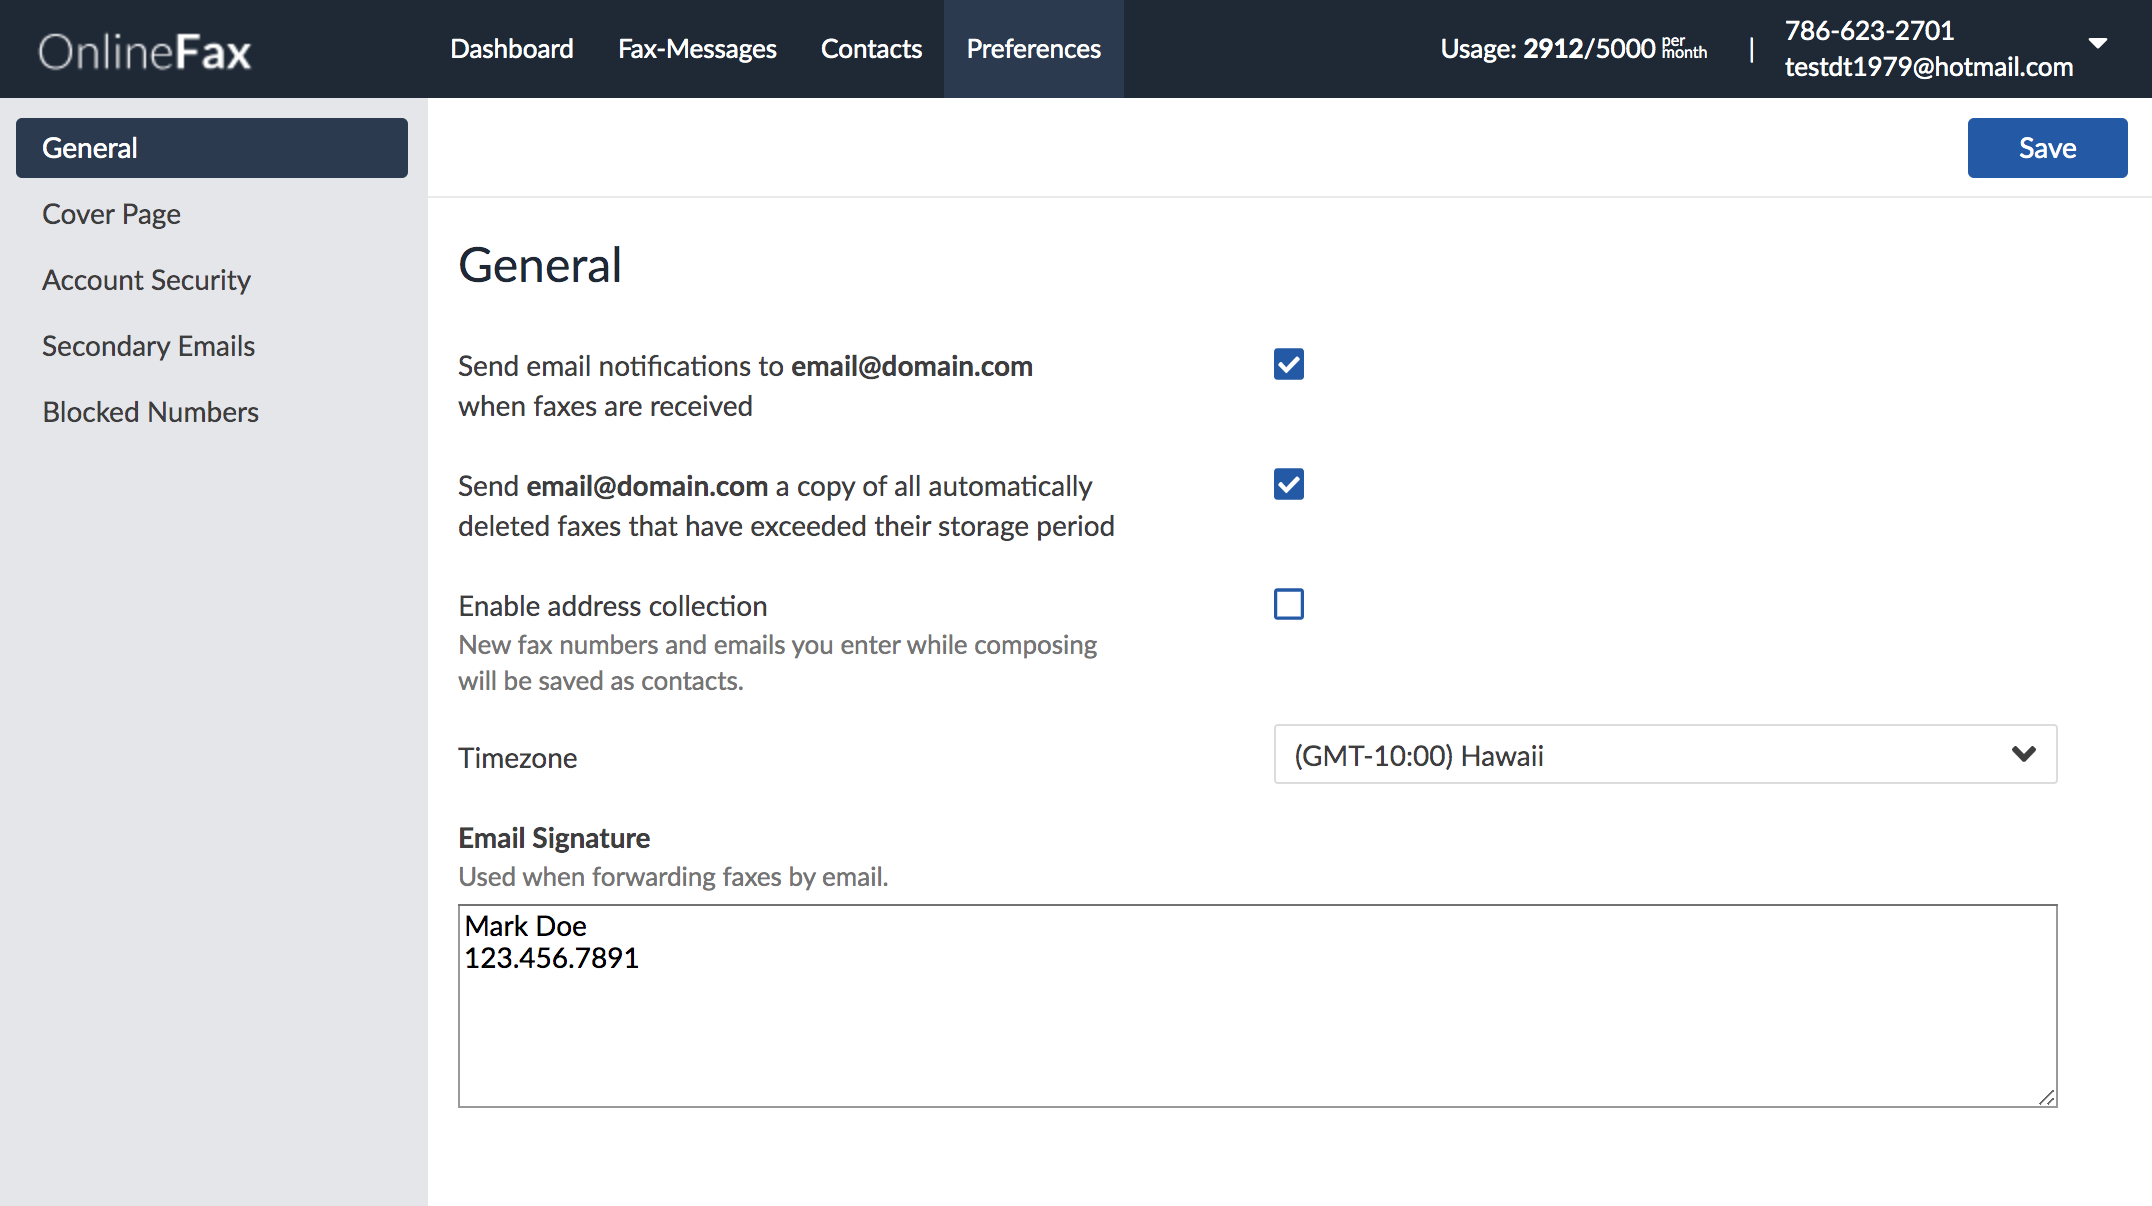Click the signature textarea resize handle
The image size is (2152, 1206).
pyautogui.click(x=2046, y=1097)
